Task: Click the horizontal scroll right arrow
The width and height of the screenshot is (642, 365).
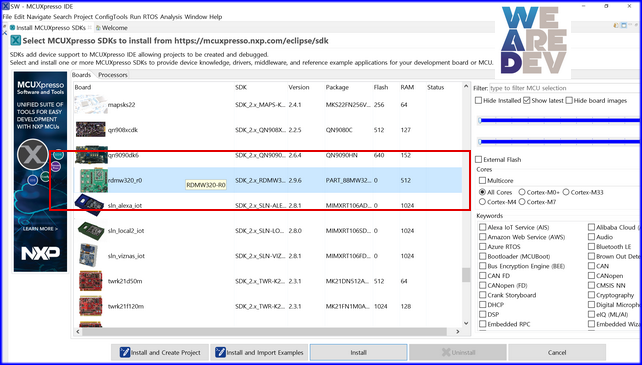Action: 458,331
